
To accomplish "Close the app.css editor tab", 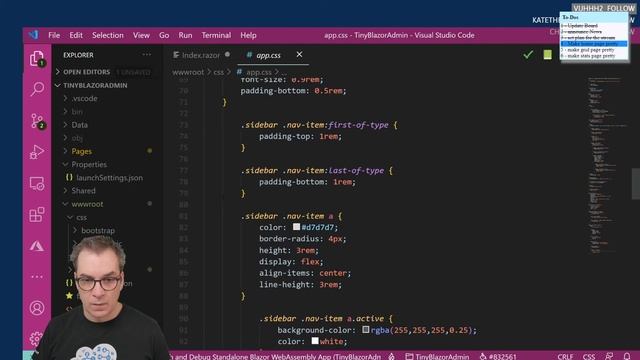I will click(299, 54).
